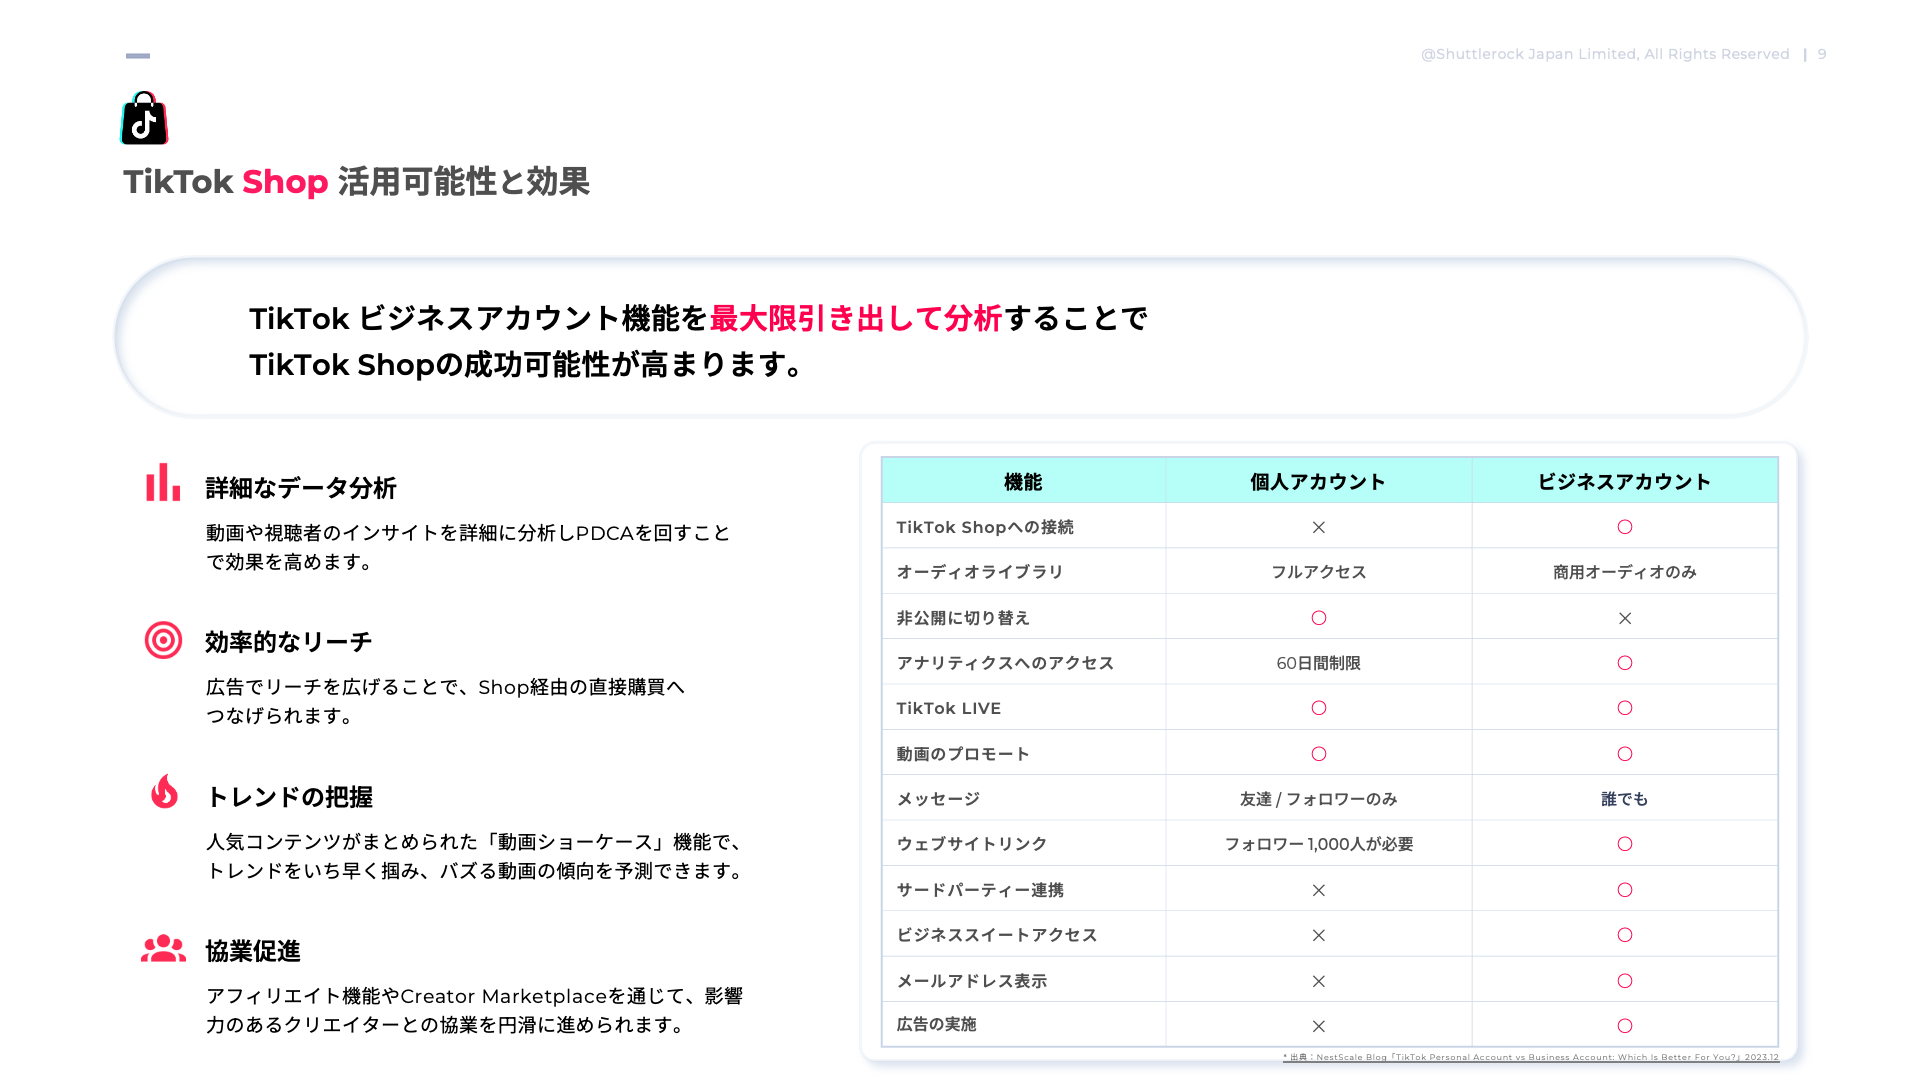
Task: Click the 友達 / フォロワーのみ cell
Action: pyautogui.click(x=1318, y=799)
